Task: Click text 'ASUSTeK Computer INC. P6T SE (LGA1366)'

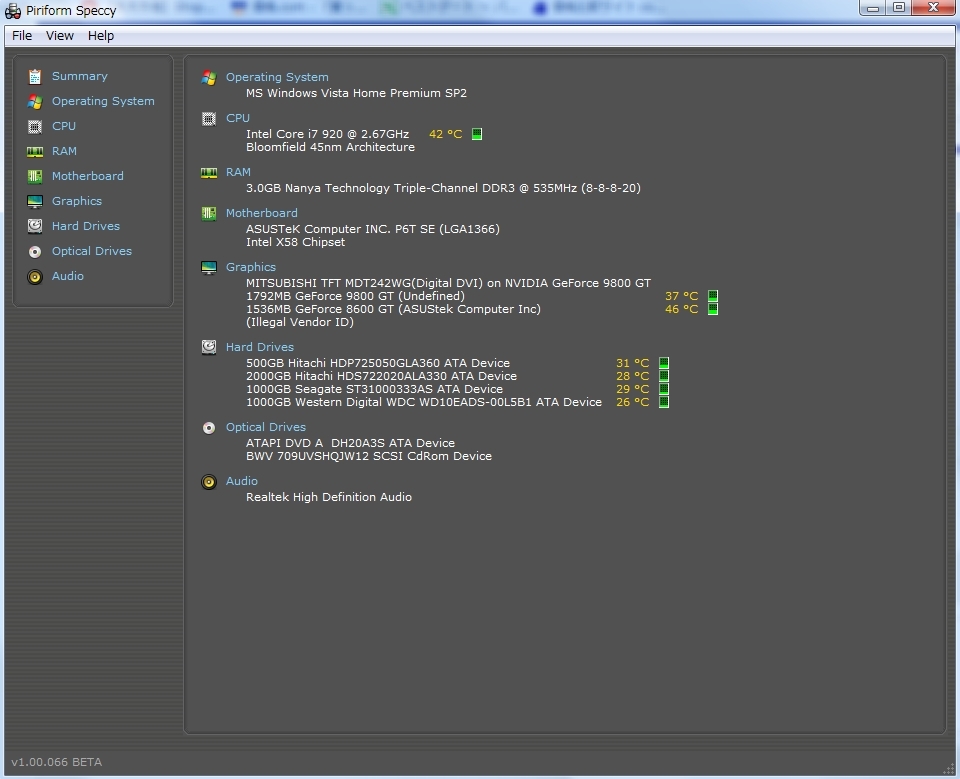Action: (373, 229)
